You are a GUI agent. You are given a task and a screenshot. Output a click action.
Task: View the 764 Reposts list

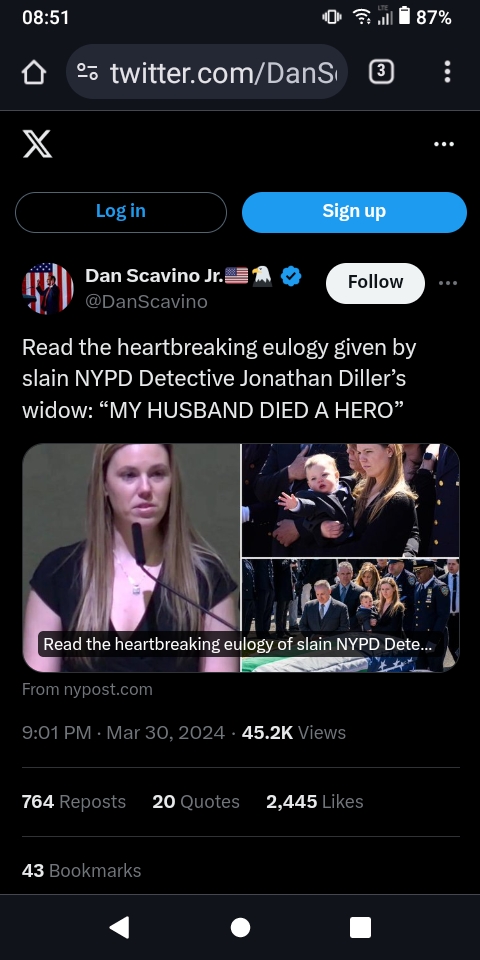point(73,801)
